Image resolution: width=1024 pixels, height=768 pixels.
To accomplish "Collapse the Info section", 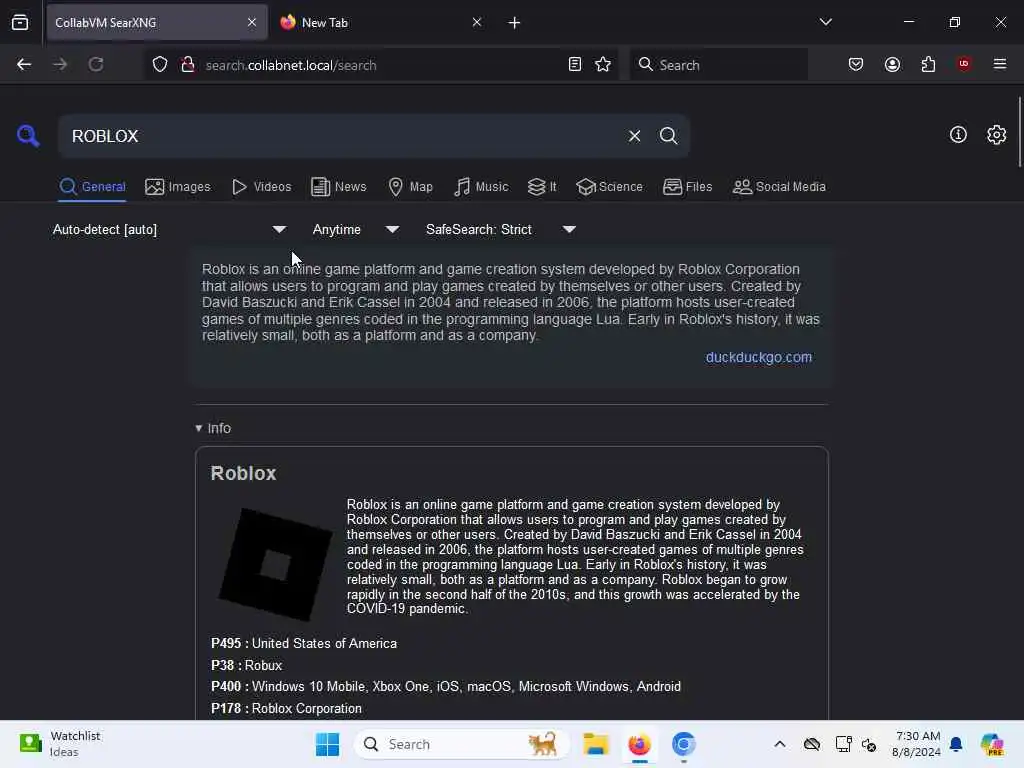I will [x=213, y=428].
